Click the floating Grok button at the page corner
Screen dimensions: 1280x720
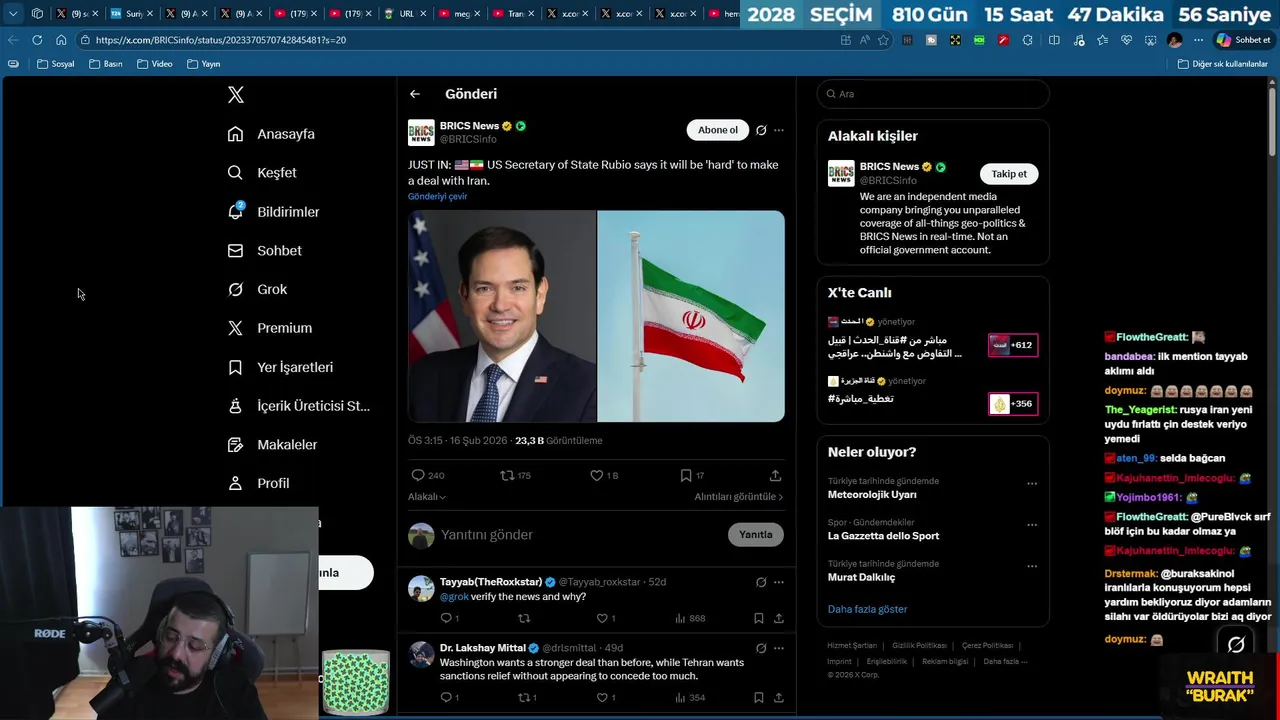(x=1236, y=645)
